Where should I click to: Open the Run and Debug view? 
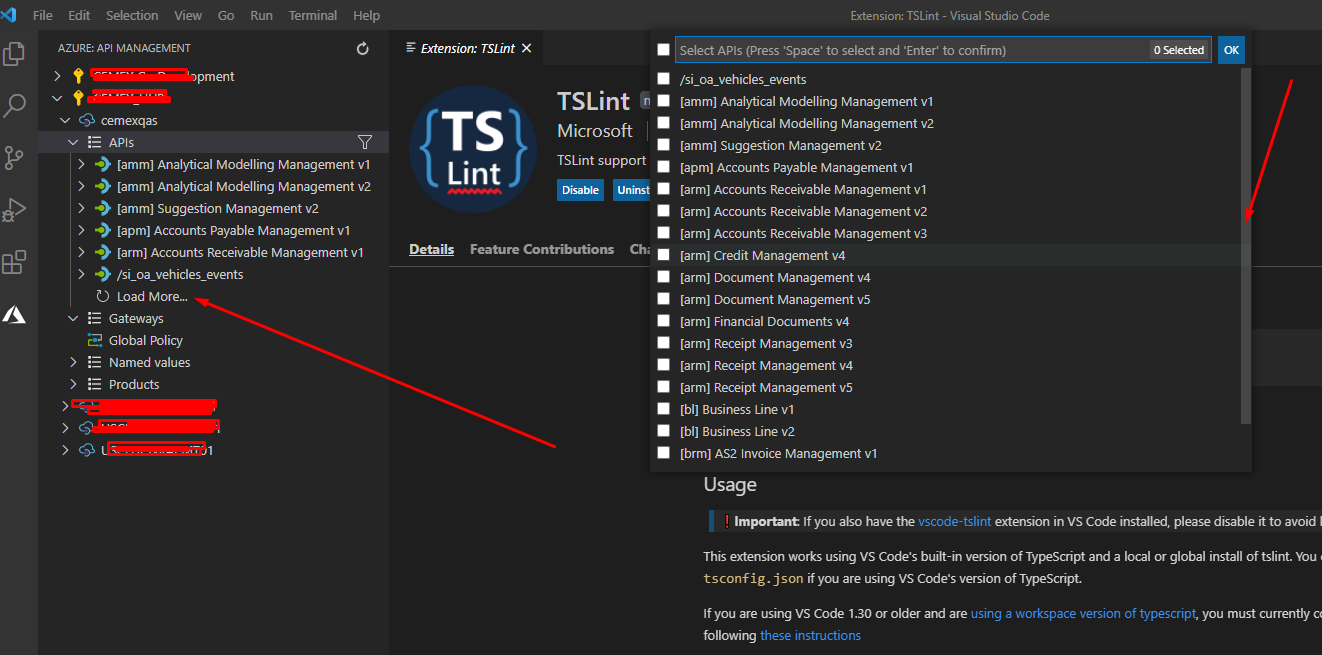click(x=15, y=209)
